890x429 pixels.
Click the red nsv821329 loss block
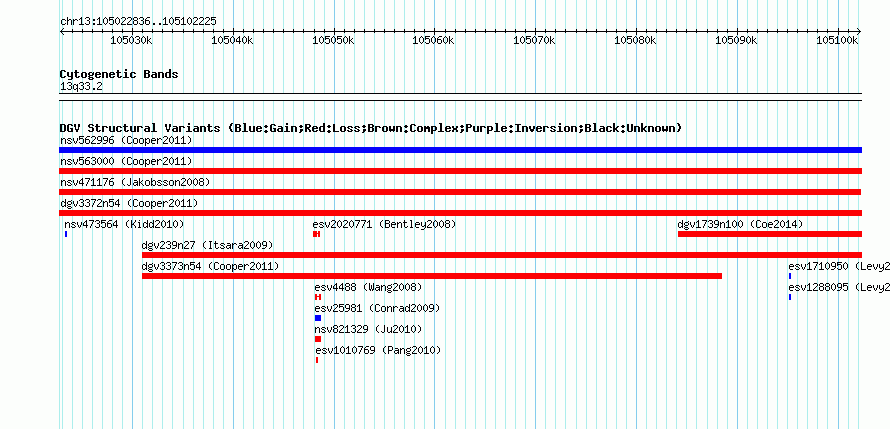pyautogui.click(x=318, y=339)
